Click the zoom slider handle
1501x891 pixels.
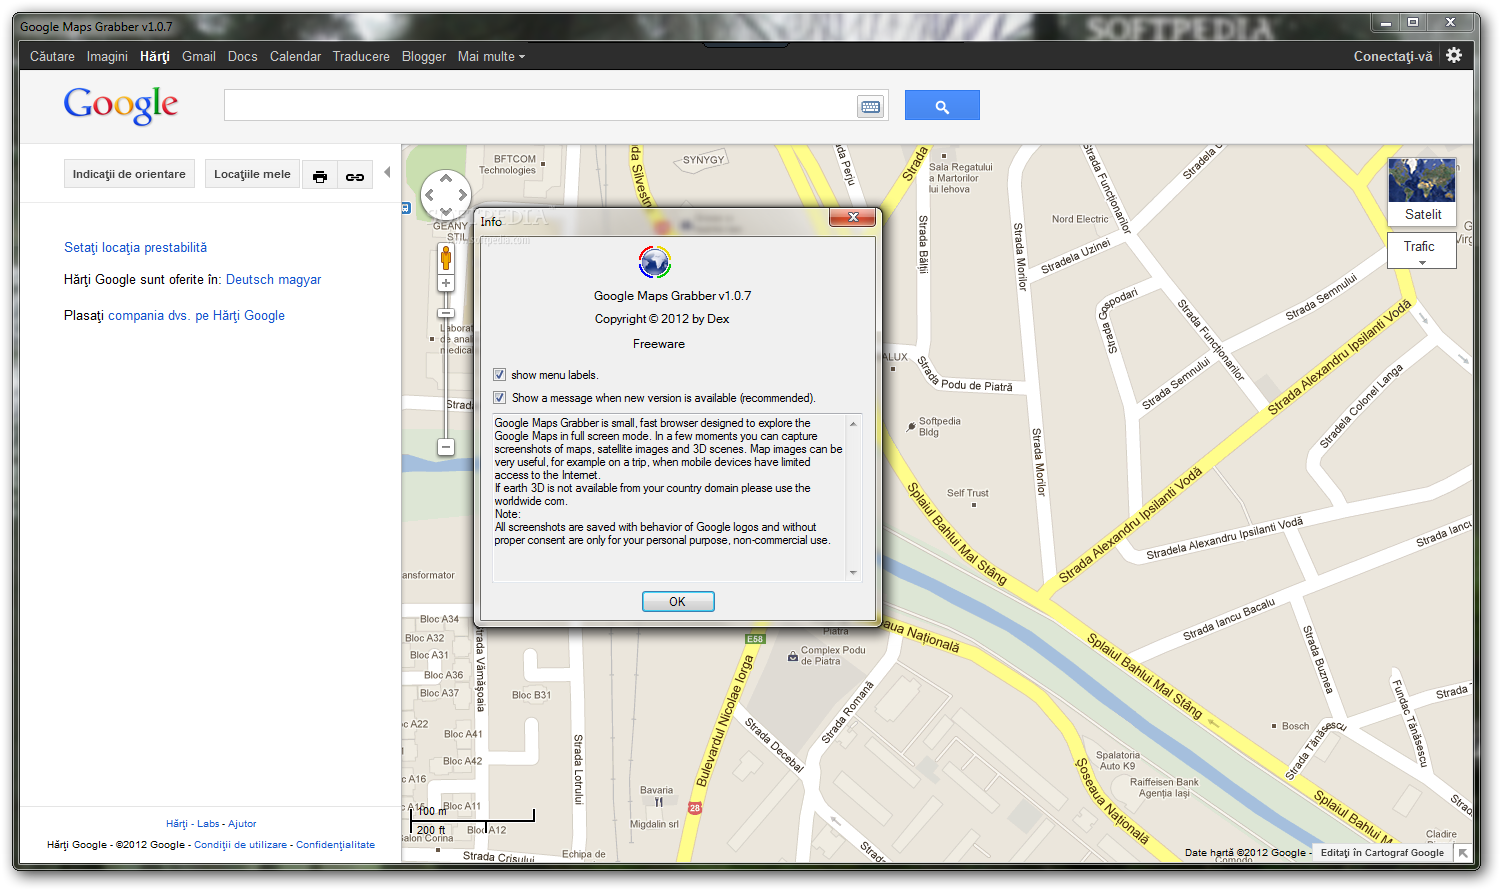coord(446,313)
